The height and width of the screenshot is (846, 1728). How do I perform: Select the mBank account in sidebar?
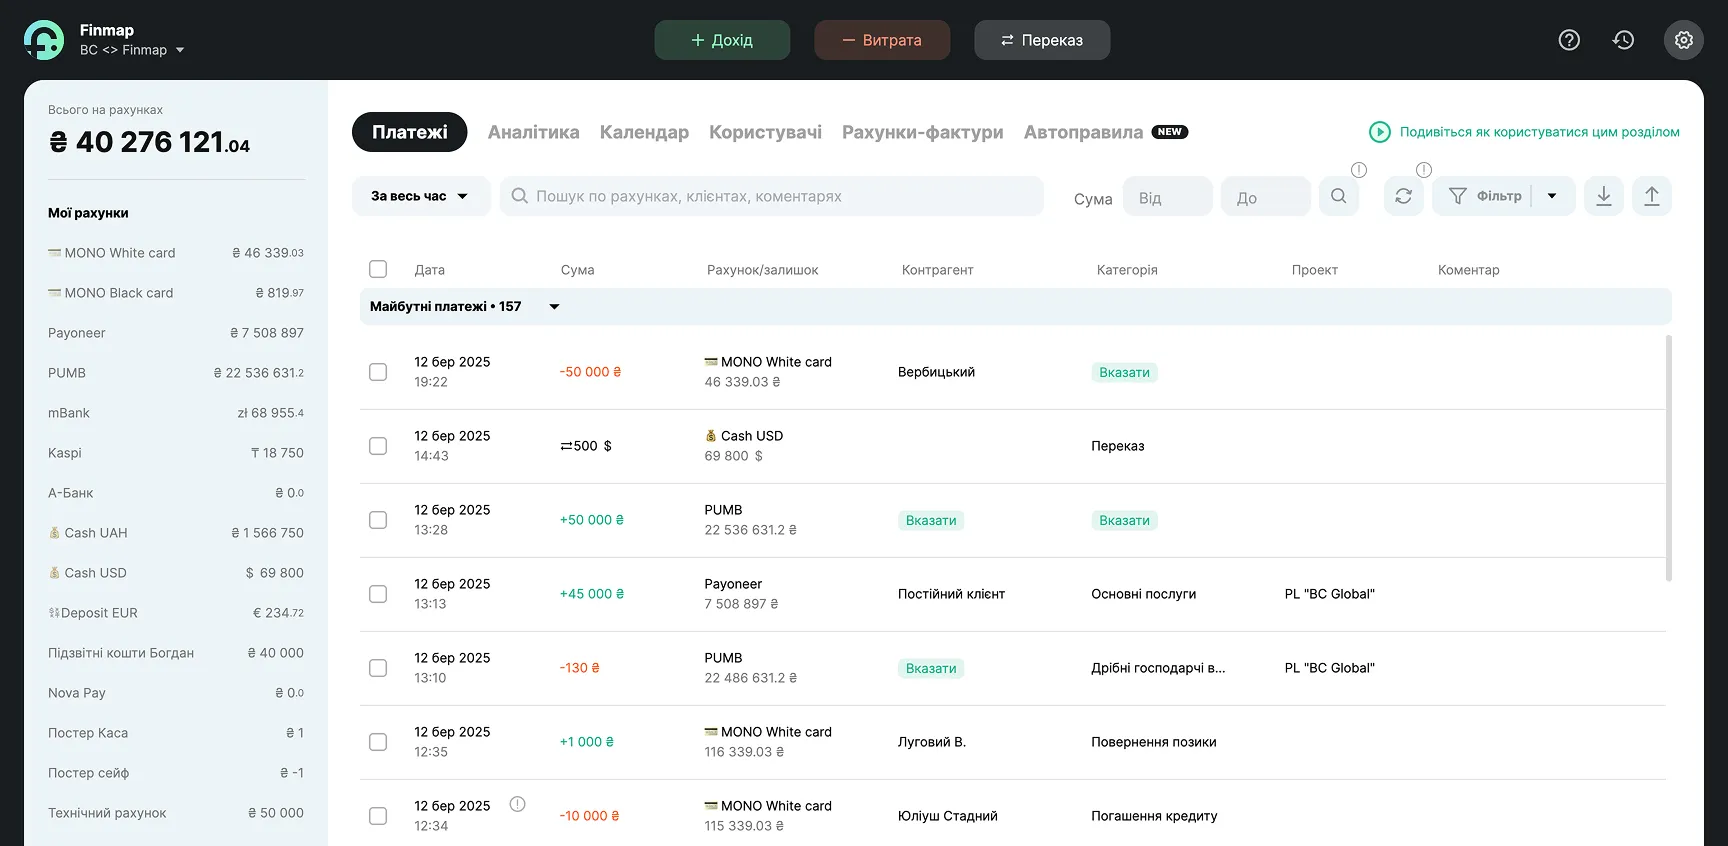[176, 413]
